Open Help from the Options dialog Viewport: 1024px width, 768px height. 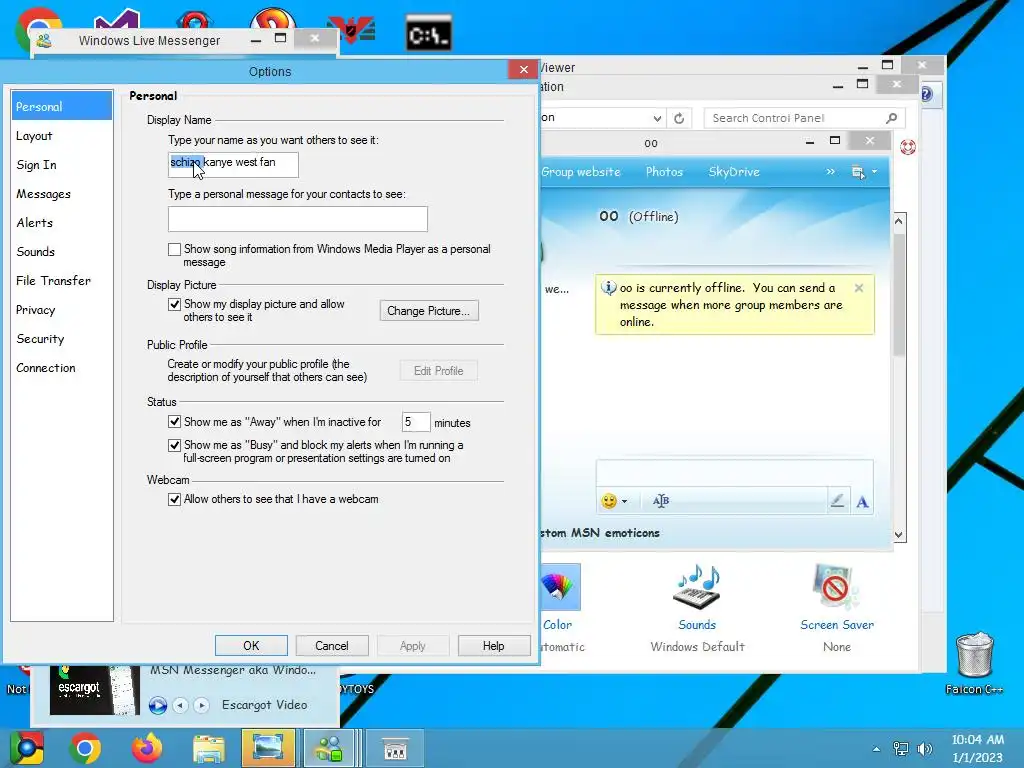point(494,646)
